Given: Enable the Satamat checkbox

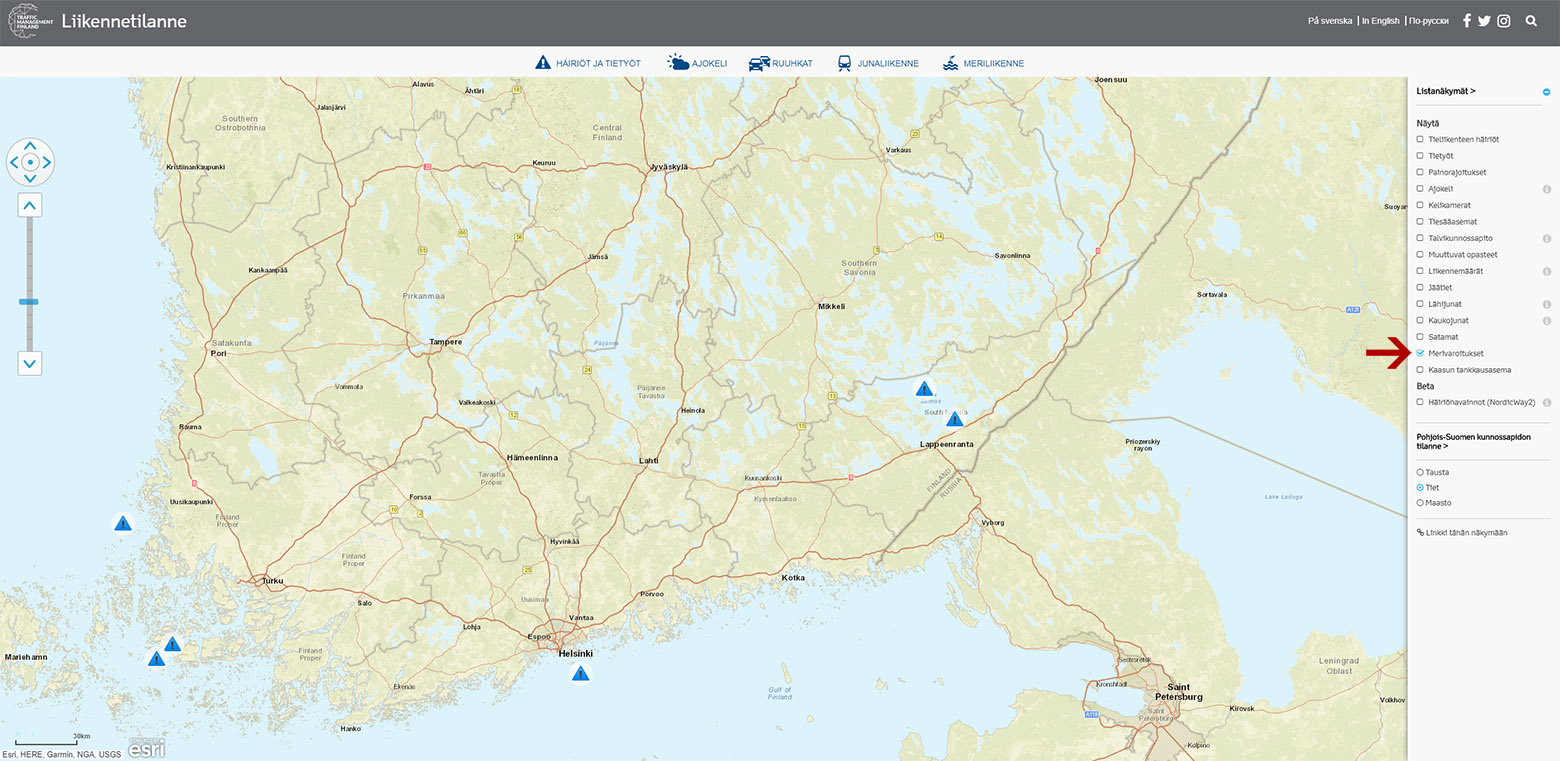Looking at the screenshot, I should coord(1420,337).
